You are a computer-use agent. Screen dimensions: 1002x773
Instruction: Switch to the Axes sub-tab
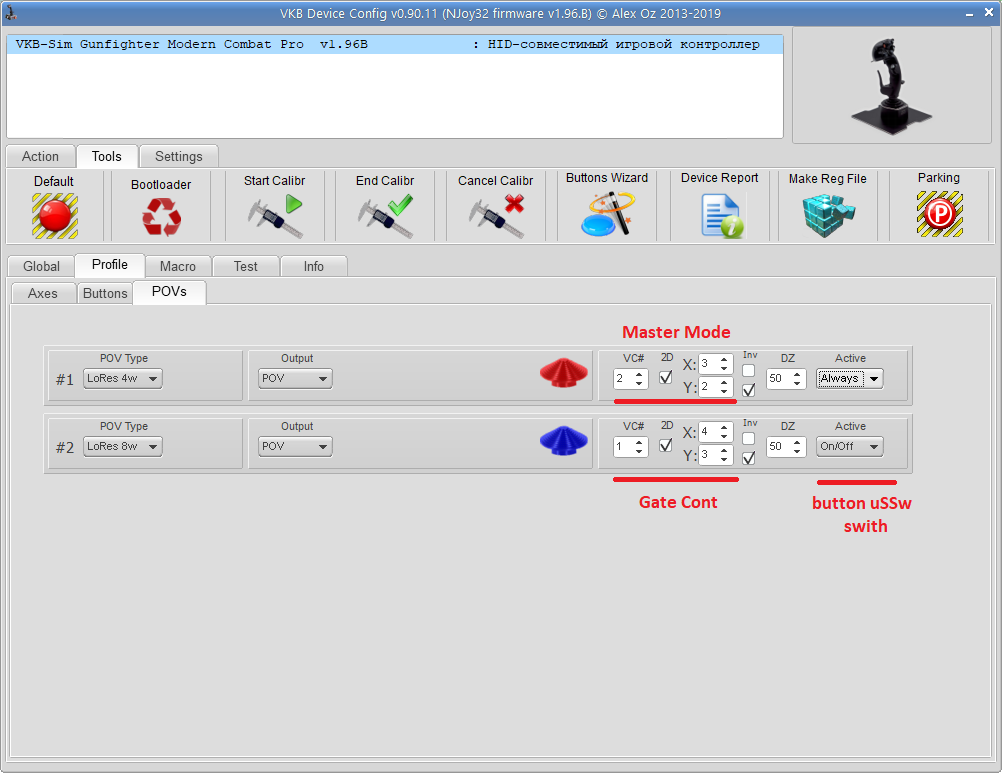[x=43, y=293]
